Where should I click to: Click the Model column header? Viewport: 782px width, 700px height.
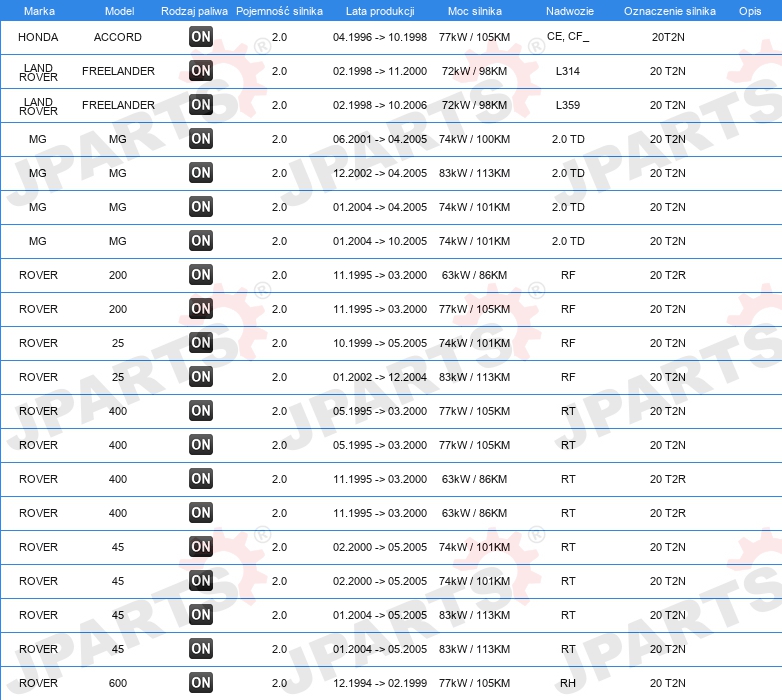[x=119, y=11]
